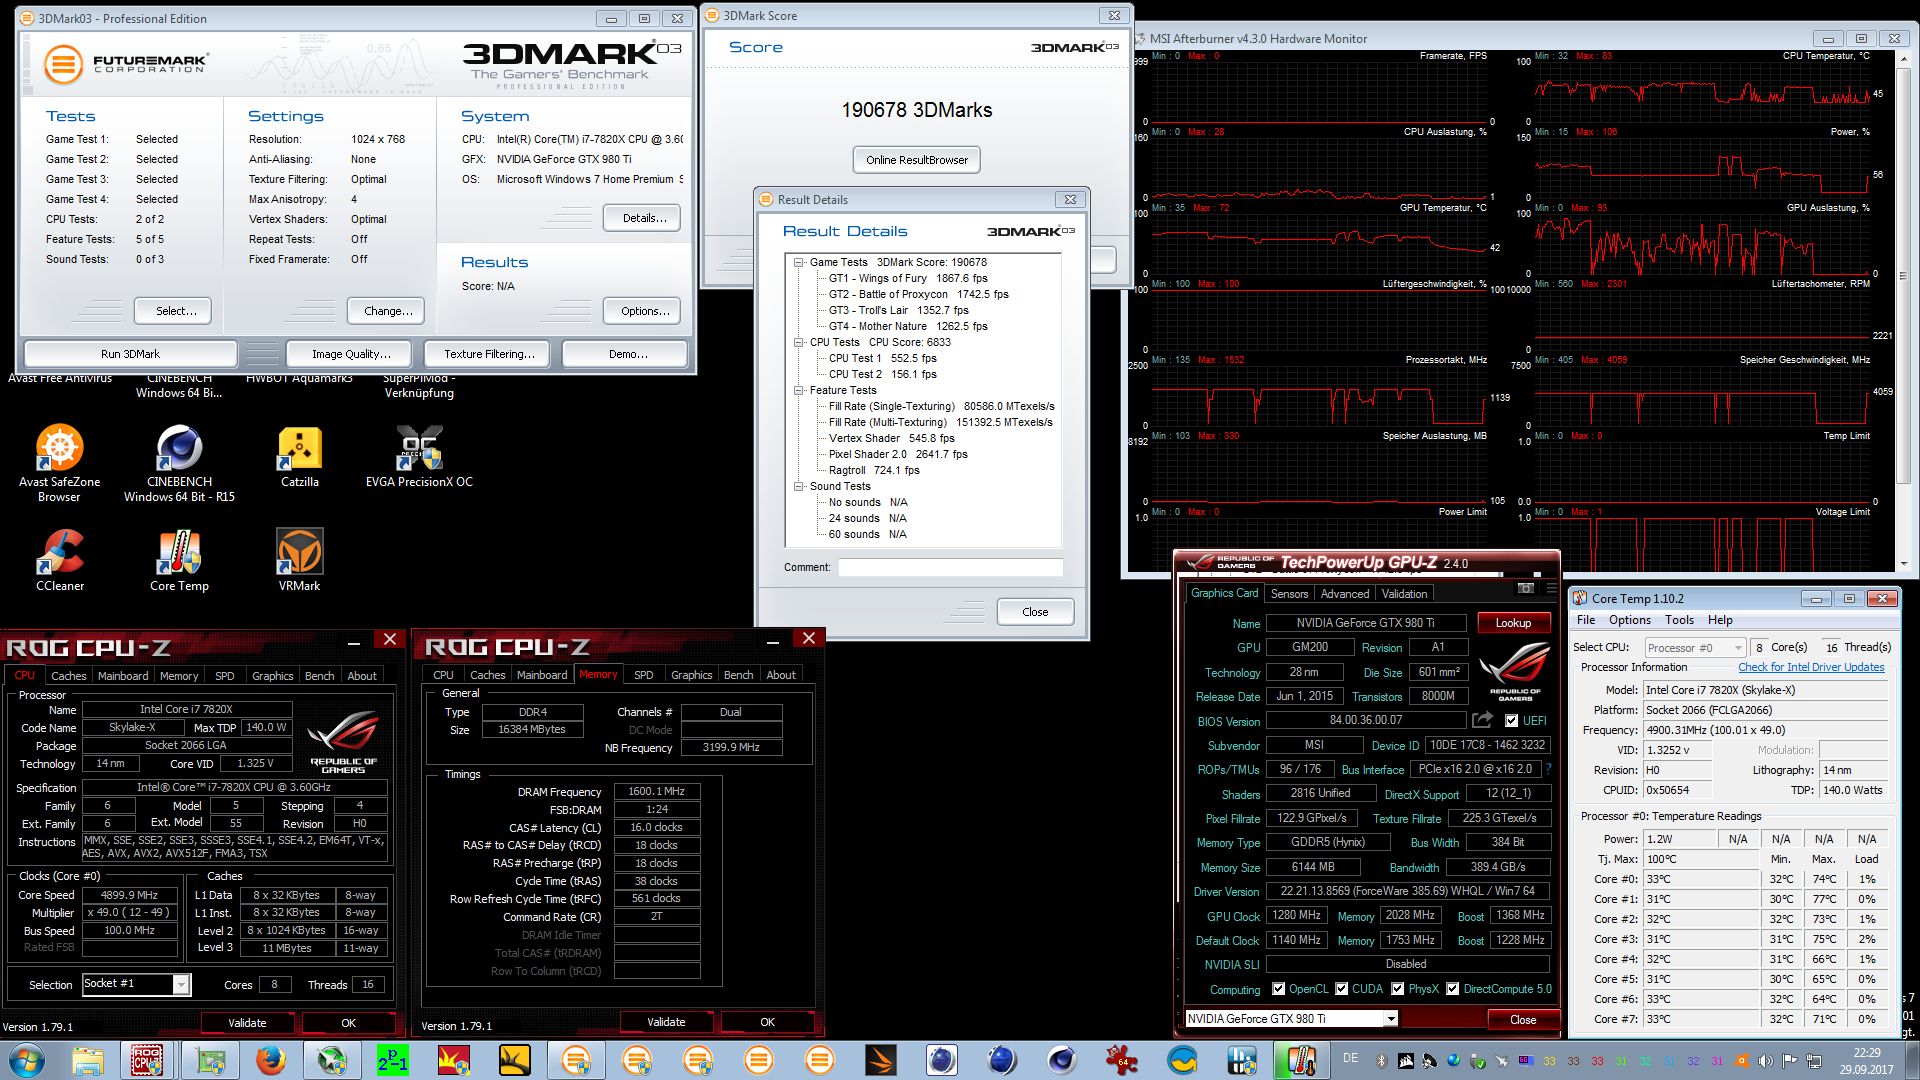Click Check for Intel Driver Updates link
The image size is (1920, 1080).
pos(1811,667)
